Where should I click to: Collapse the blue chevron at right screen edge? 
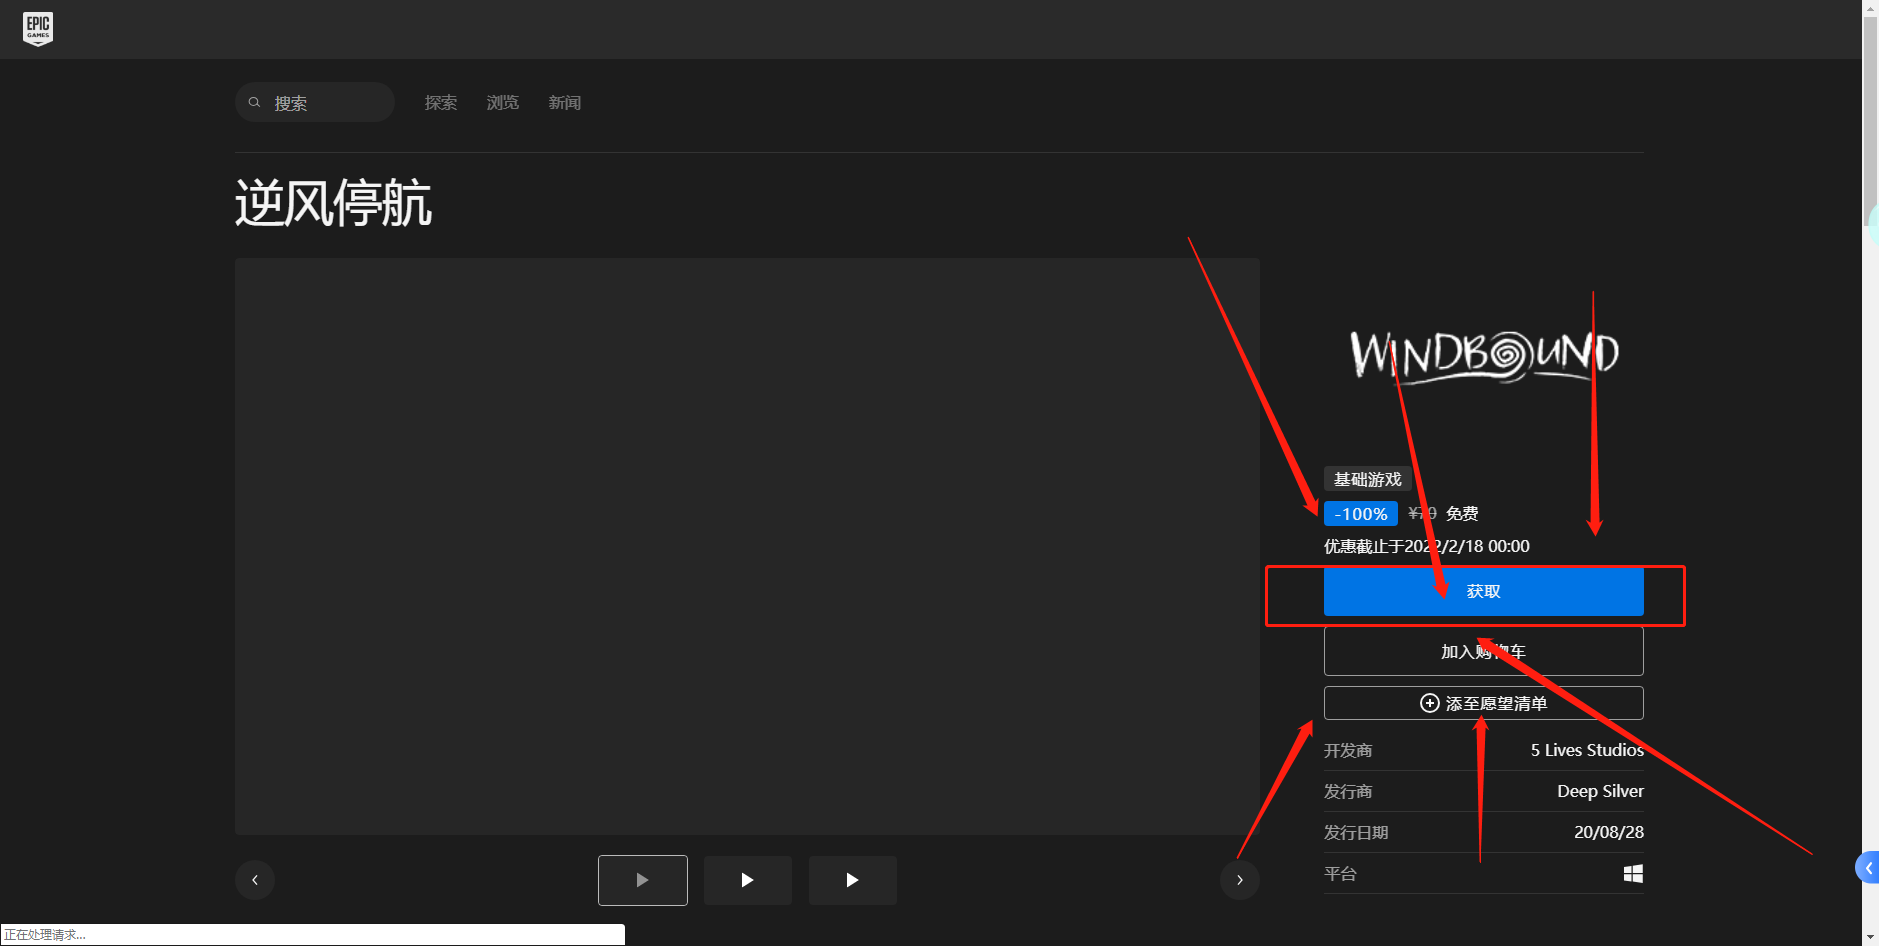pyautogui.click(x=1869, y=868)
